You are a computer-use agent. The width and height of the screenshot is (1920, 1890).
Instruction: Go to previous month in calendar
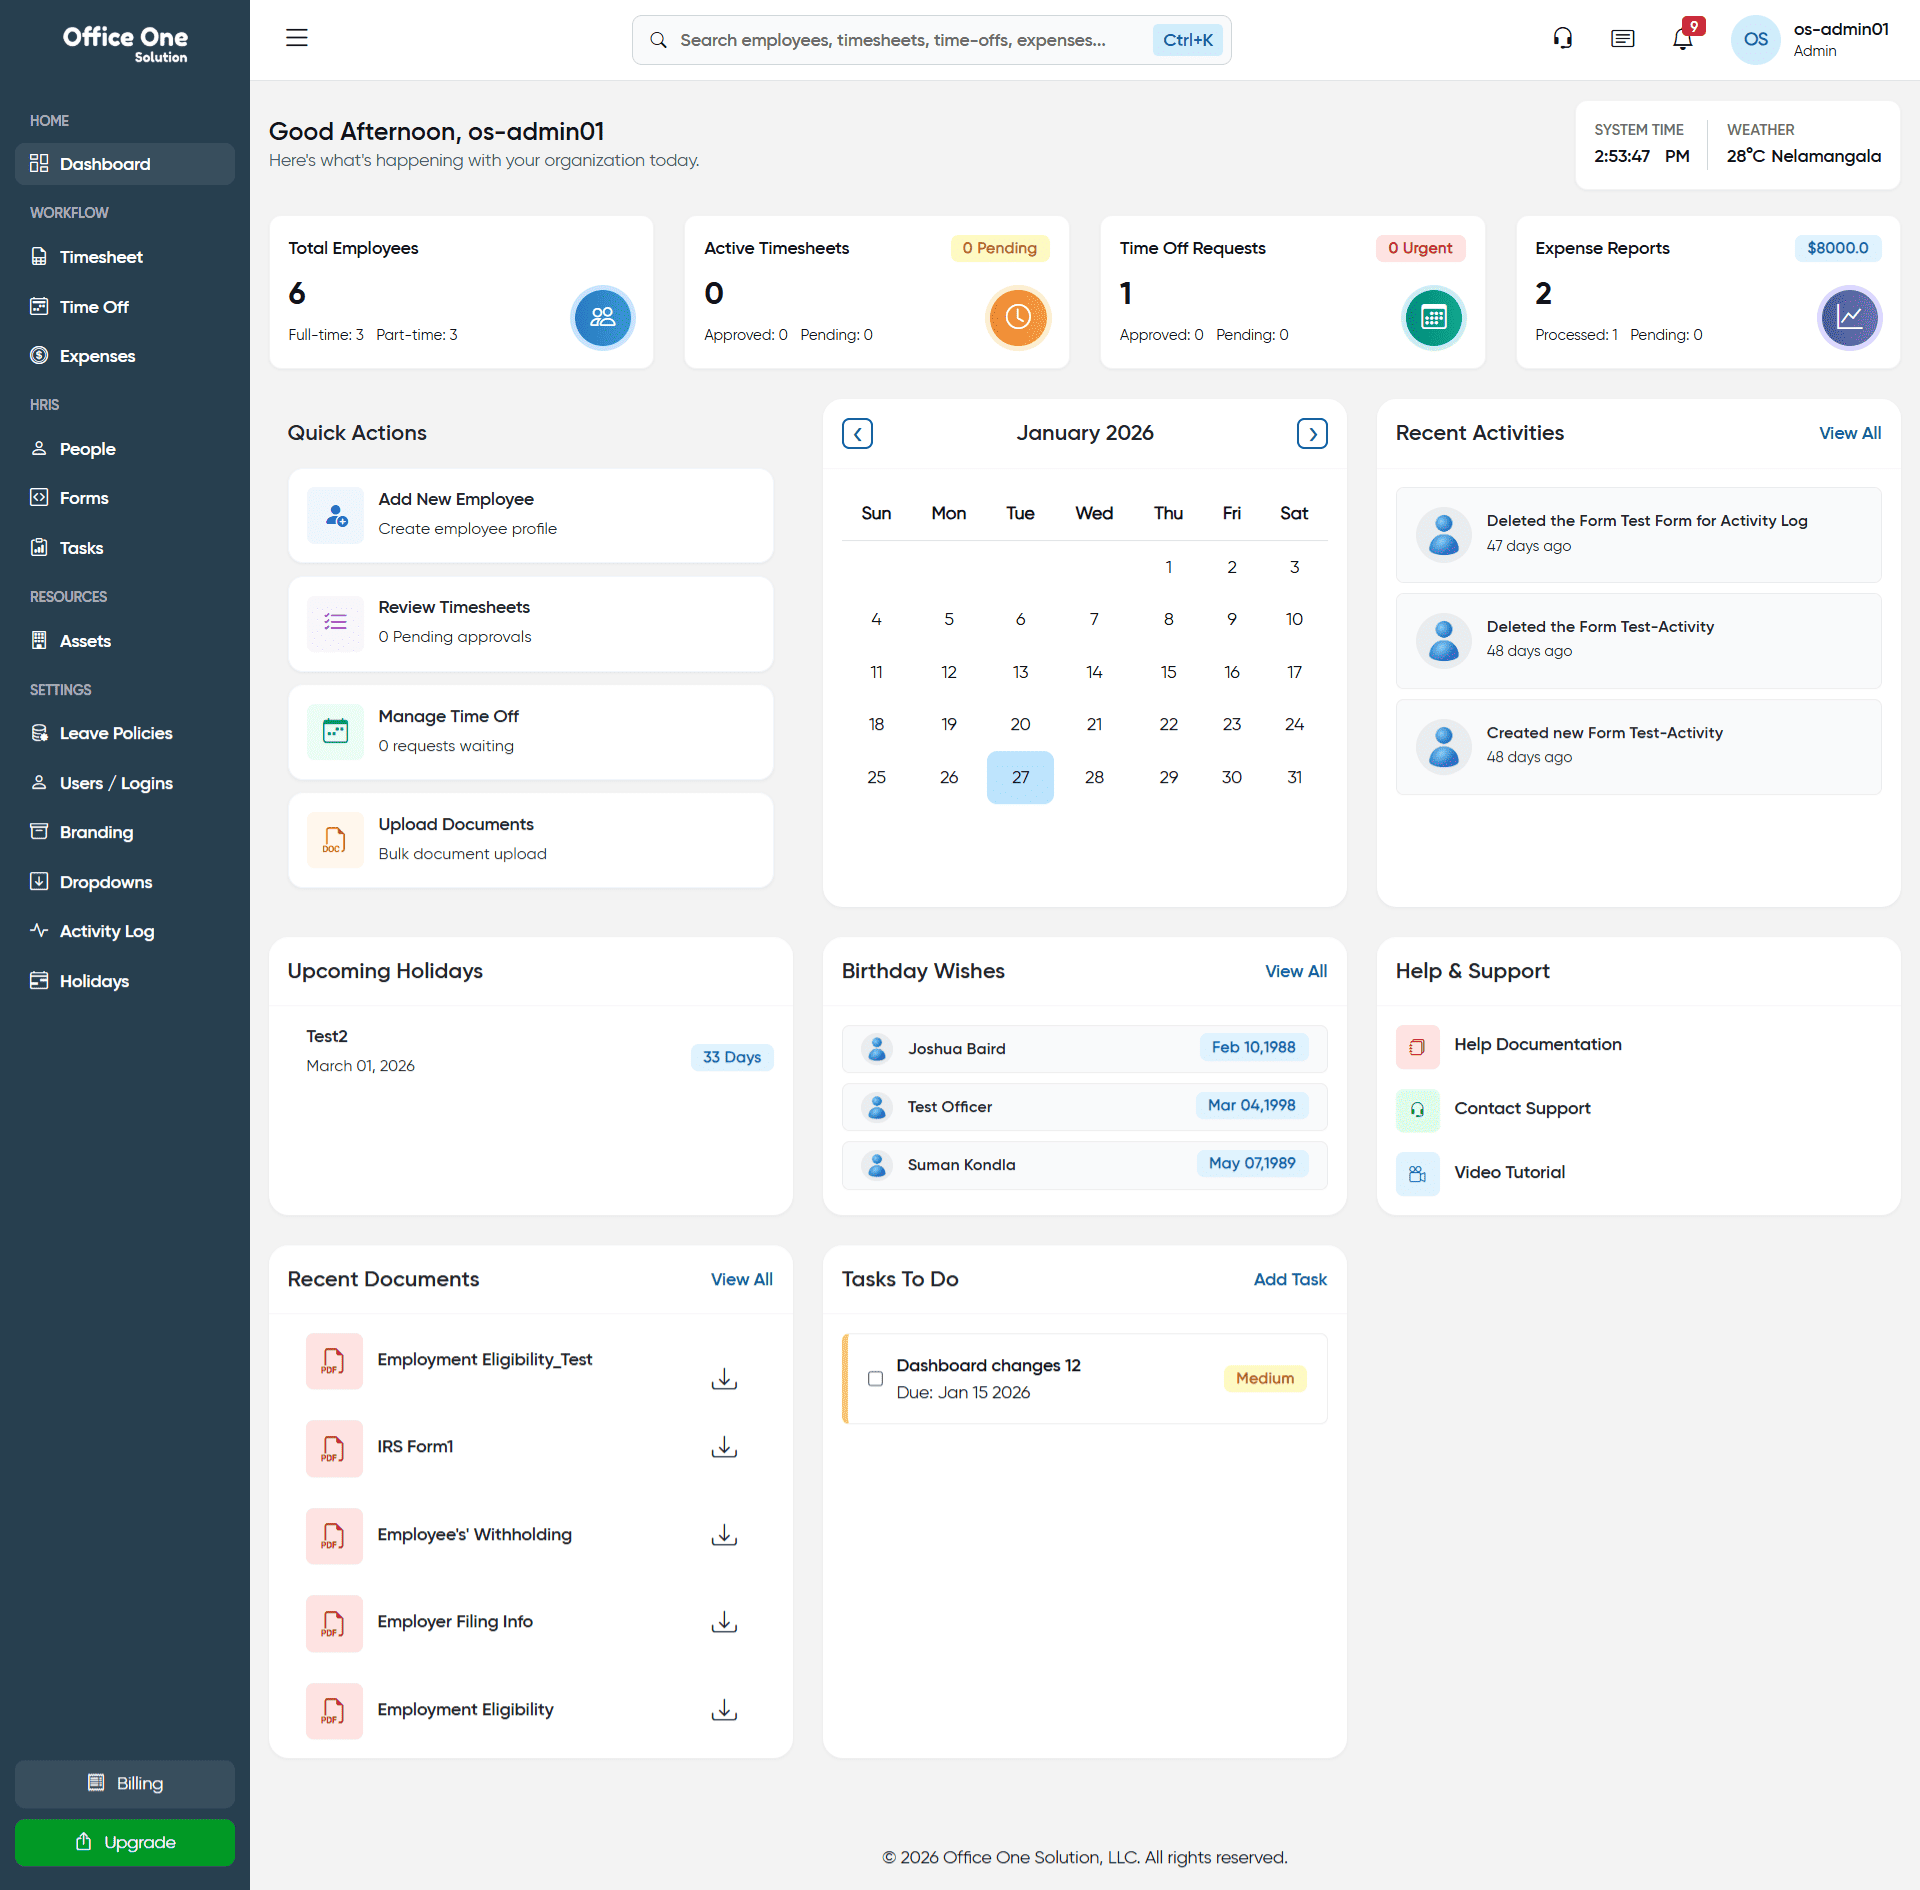[857, 433]
